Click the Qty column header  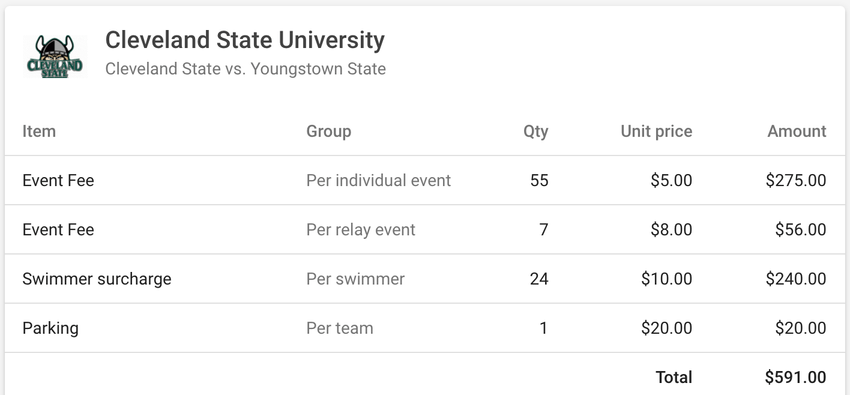click(x=536, y=131)
